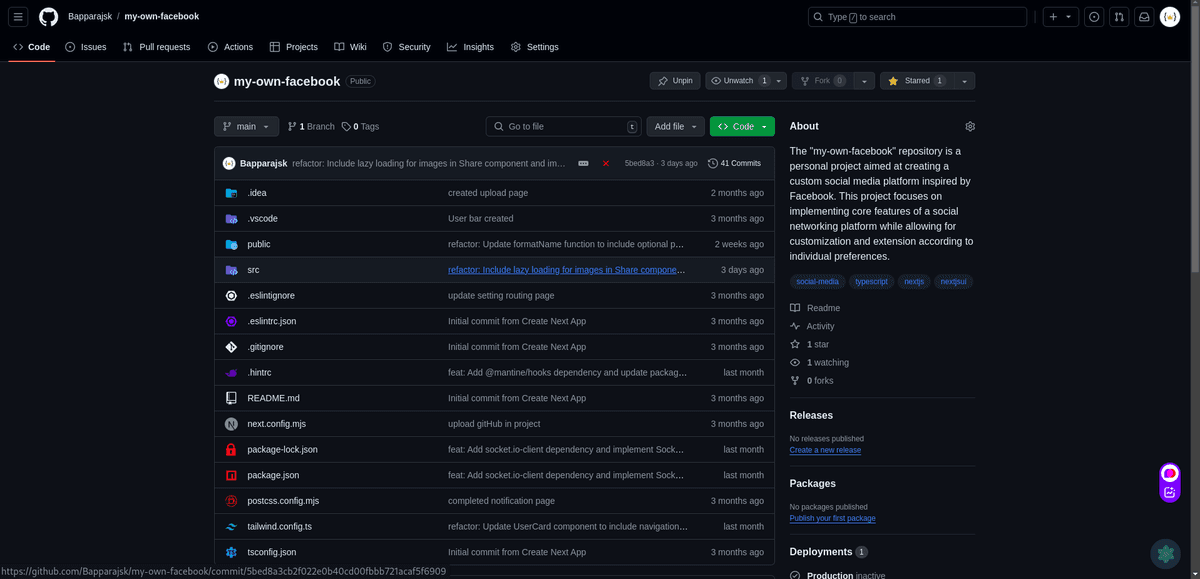
Task: Open the user profile avatar
Action: coord(1169,17)
